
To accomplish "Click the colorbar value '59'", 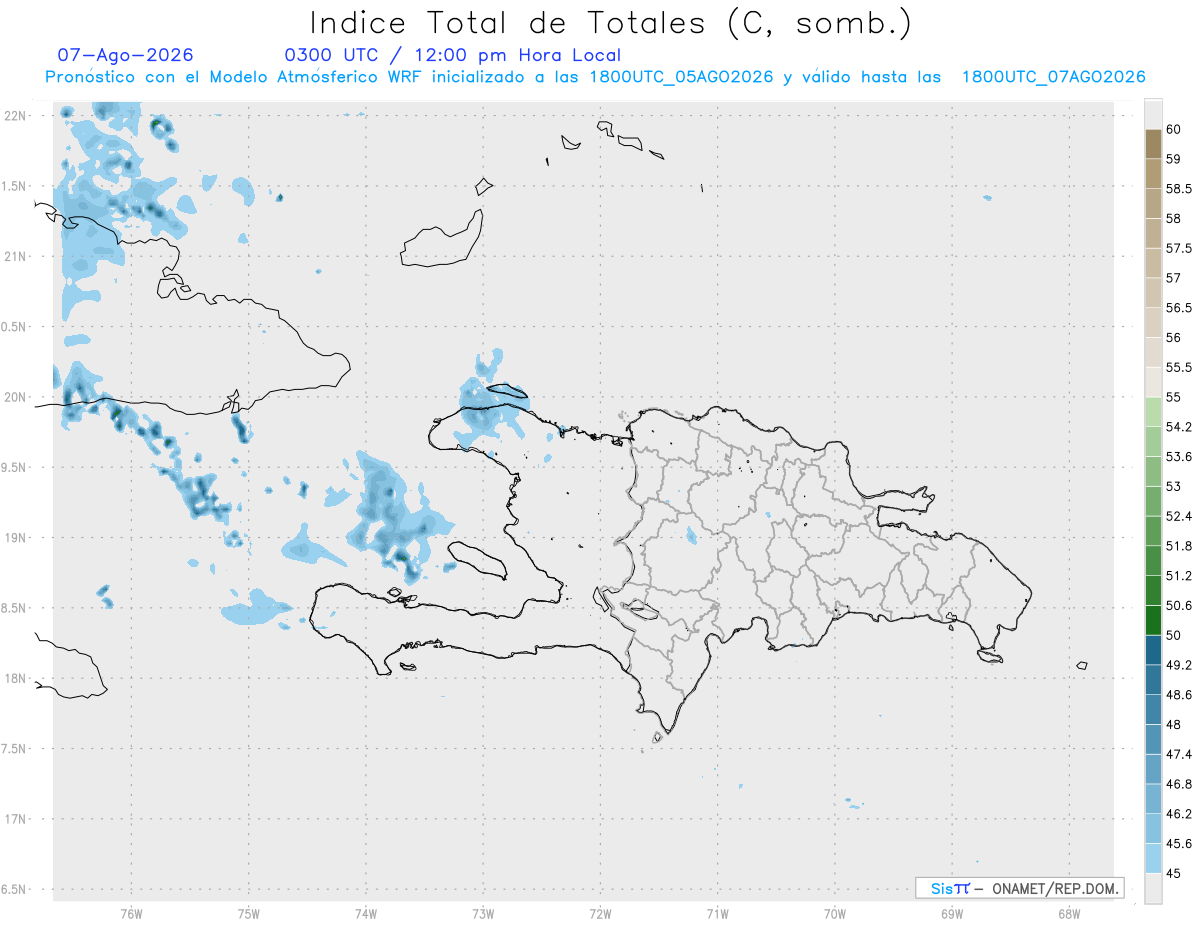I will (x=1173, y=159).
